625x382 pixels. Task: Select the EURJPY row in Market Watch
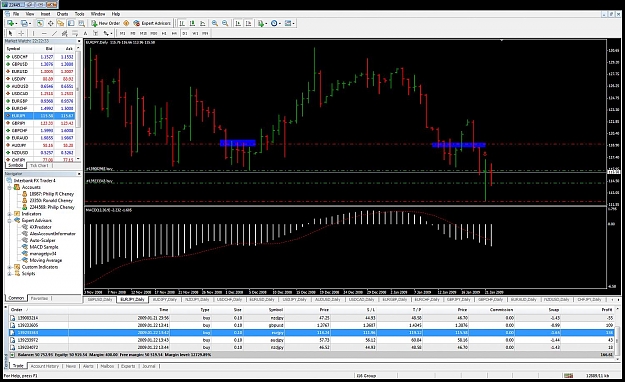[x=39, y=116]
